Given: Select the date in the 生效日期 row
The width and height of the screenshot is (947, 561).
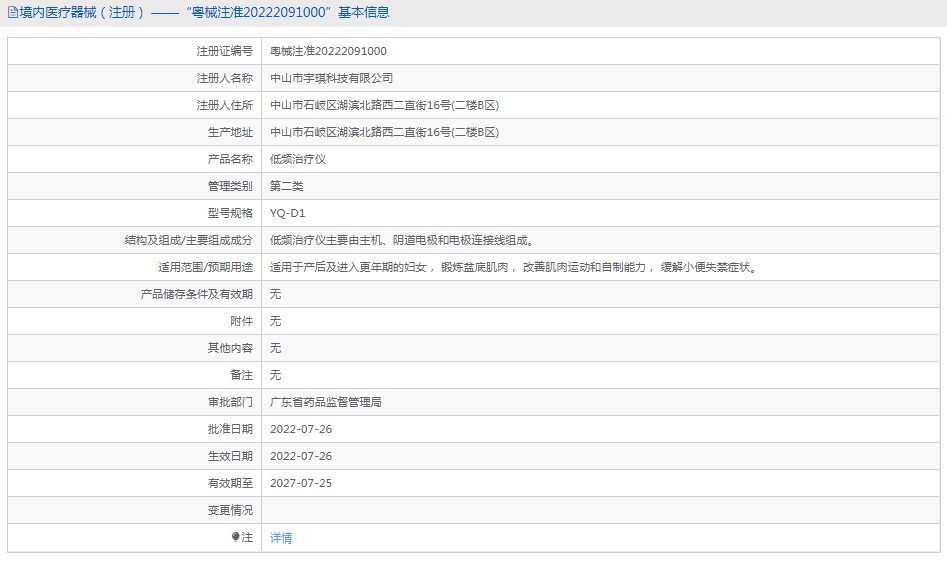Looking at the screenshot, I should tap(301, 457).
